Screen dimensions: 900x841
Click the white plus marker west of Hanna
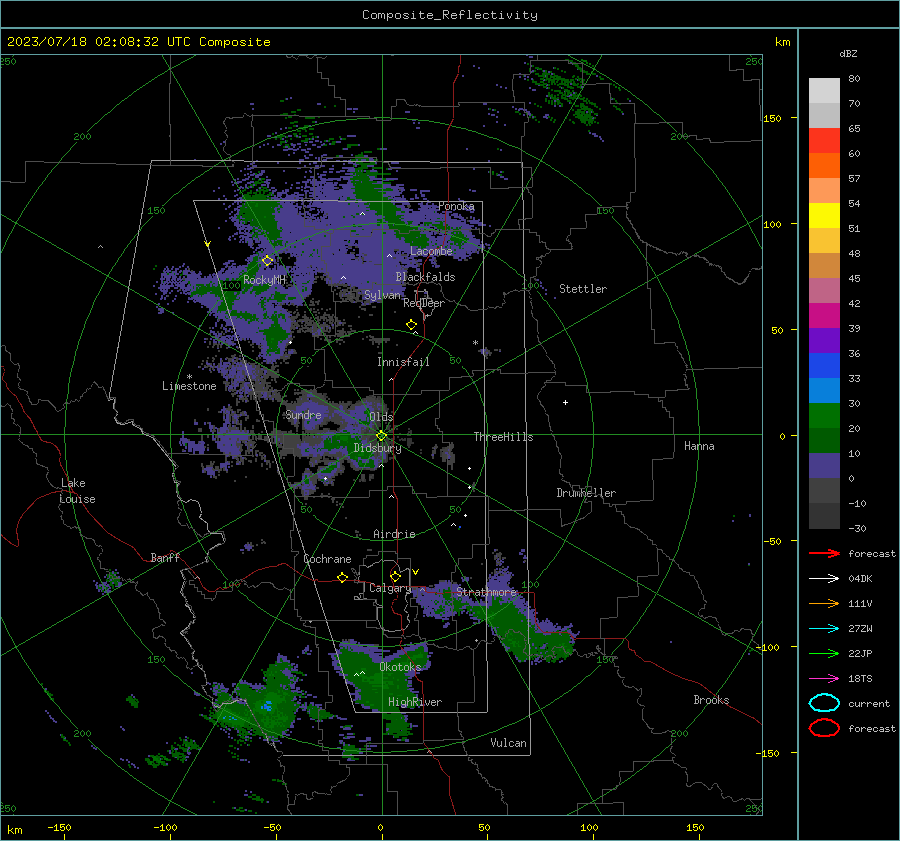(x=565, y=402)
